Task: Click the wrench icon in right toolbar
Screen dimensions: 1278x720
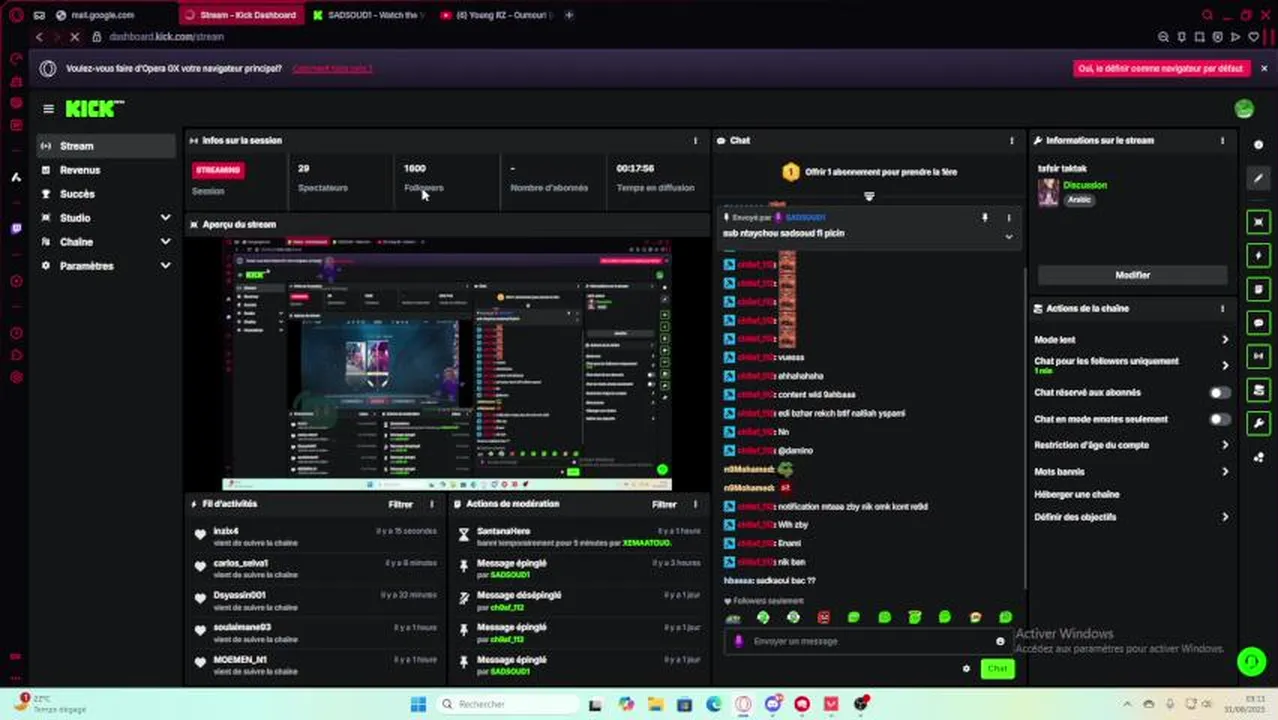Action: coord(1259,423)
